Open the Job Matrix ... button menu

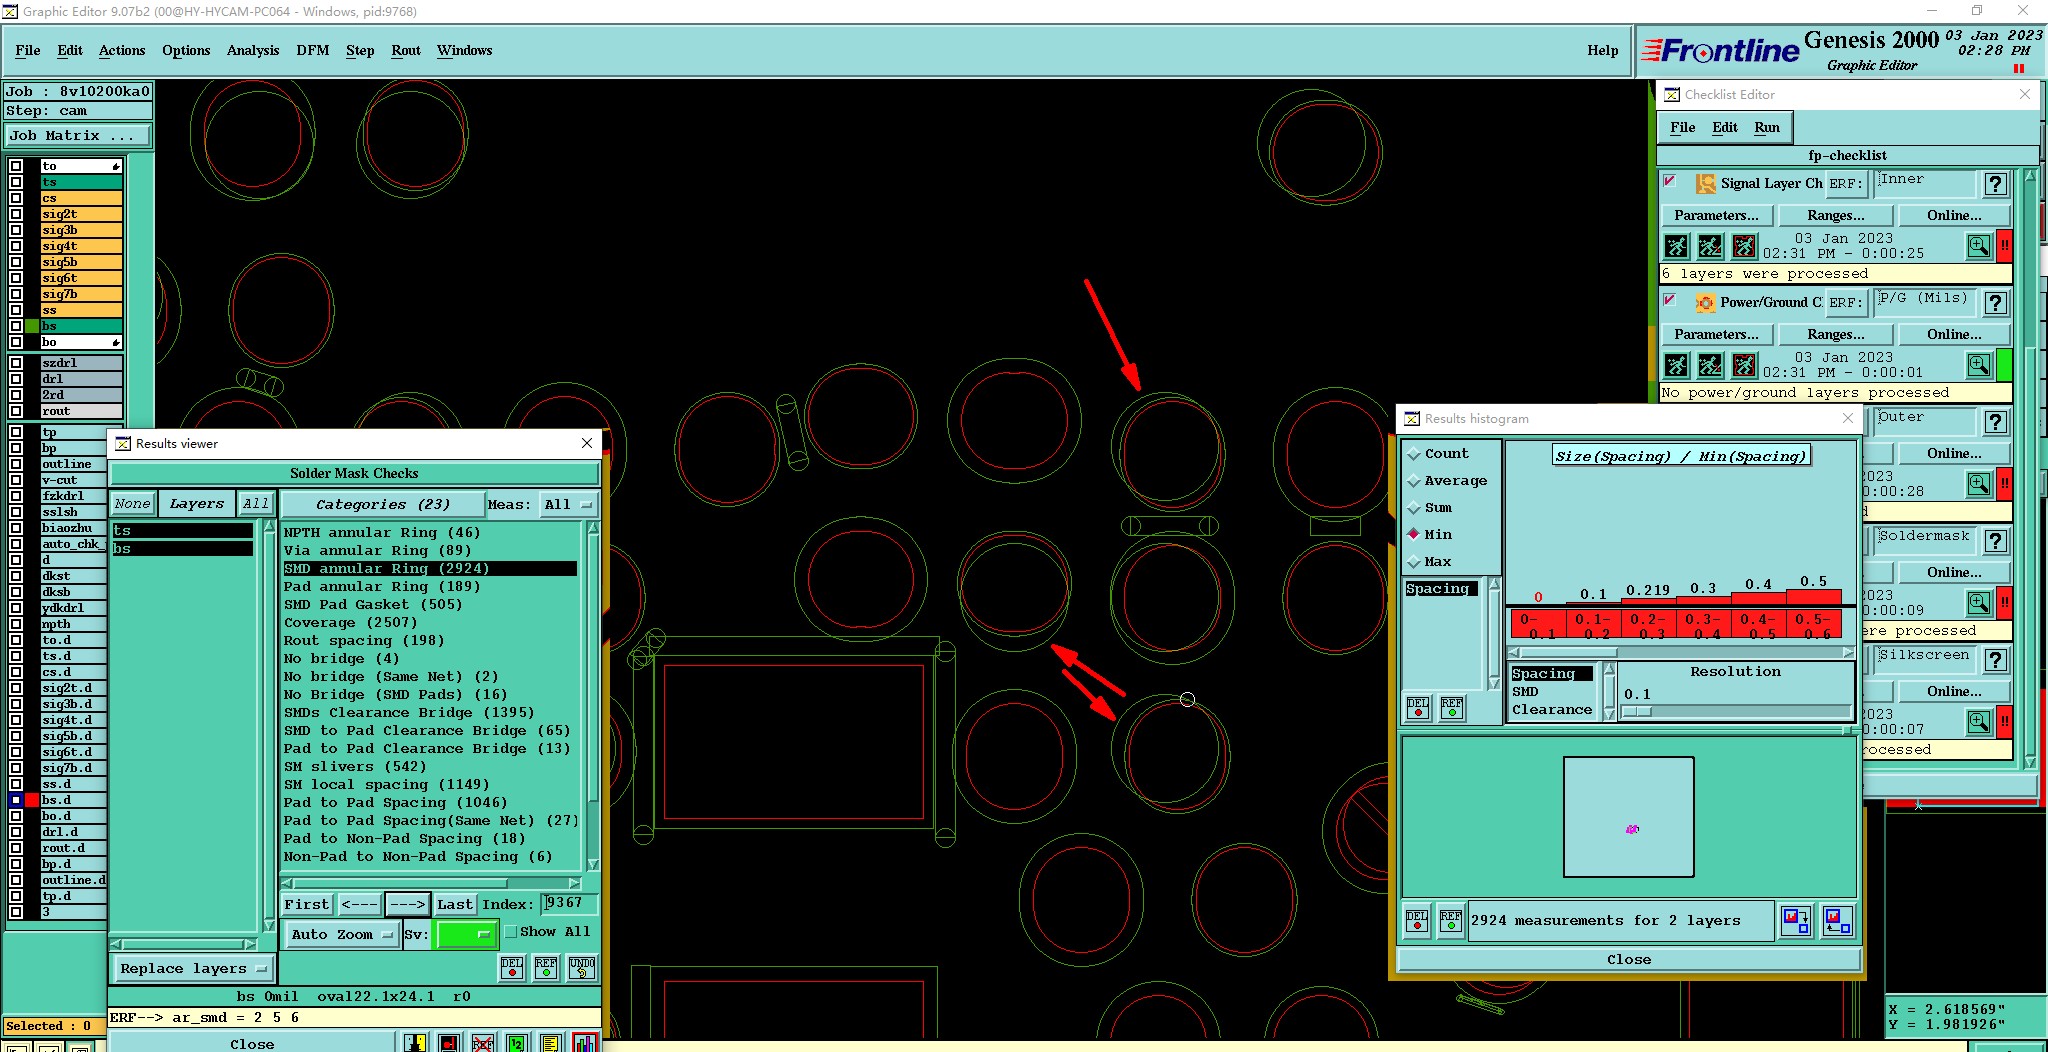tap(78, 136)
